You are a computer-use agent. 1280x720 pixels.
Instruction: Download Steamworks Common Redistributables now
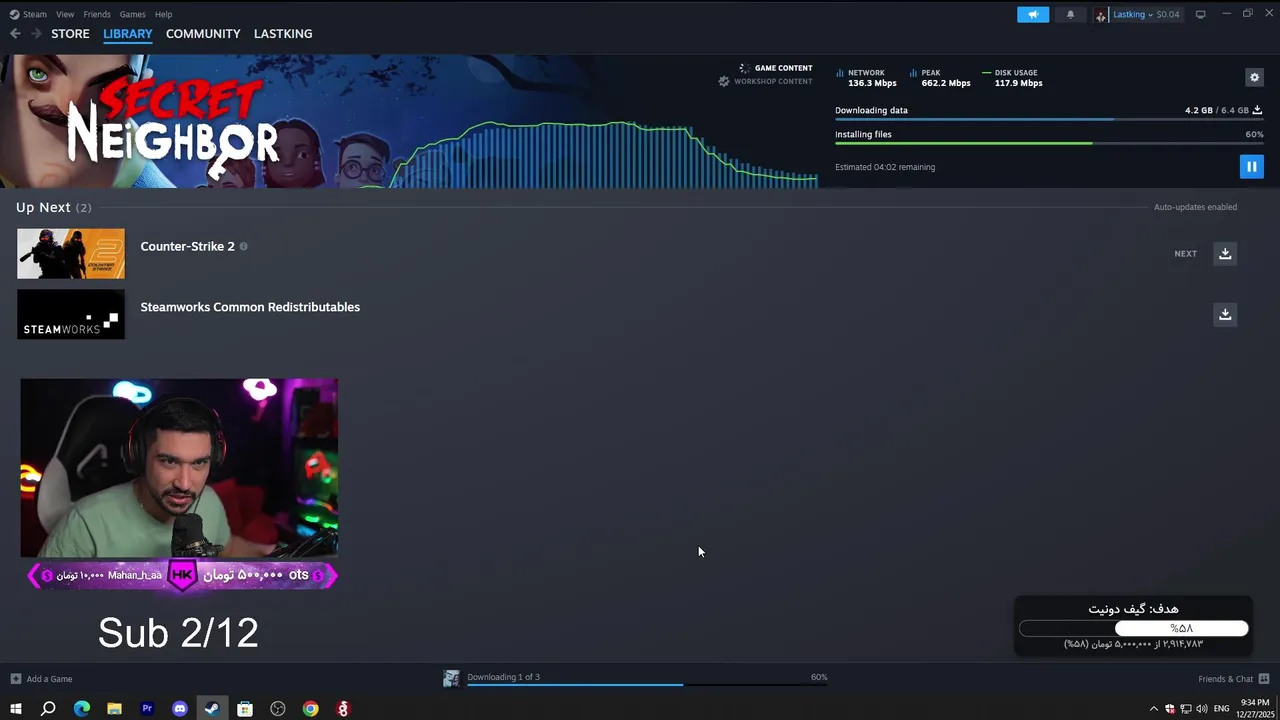click(1225, 314)
